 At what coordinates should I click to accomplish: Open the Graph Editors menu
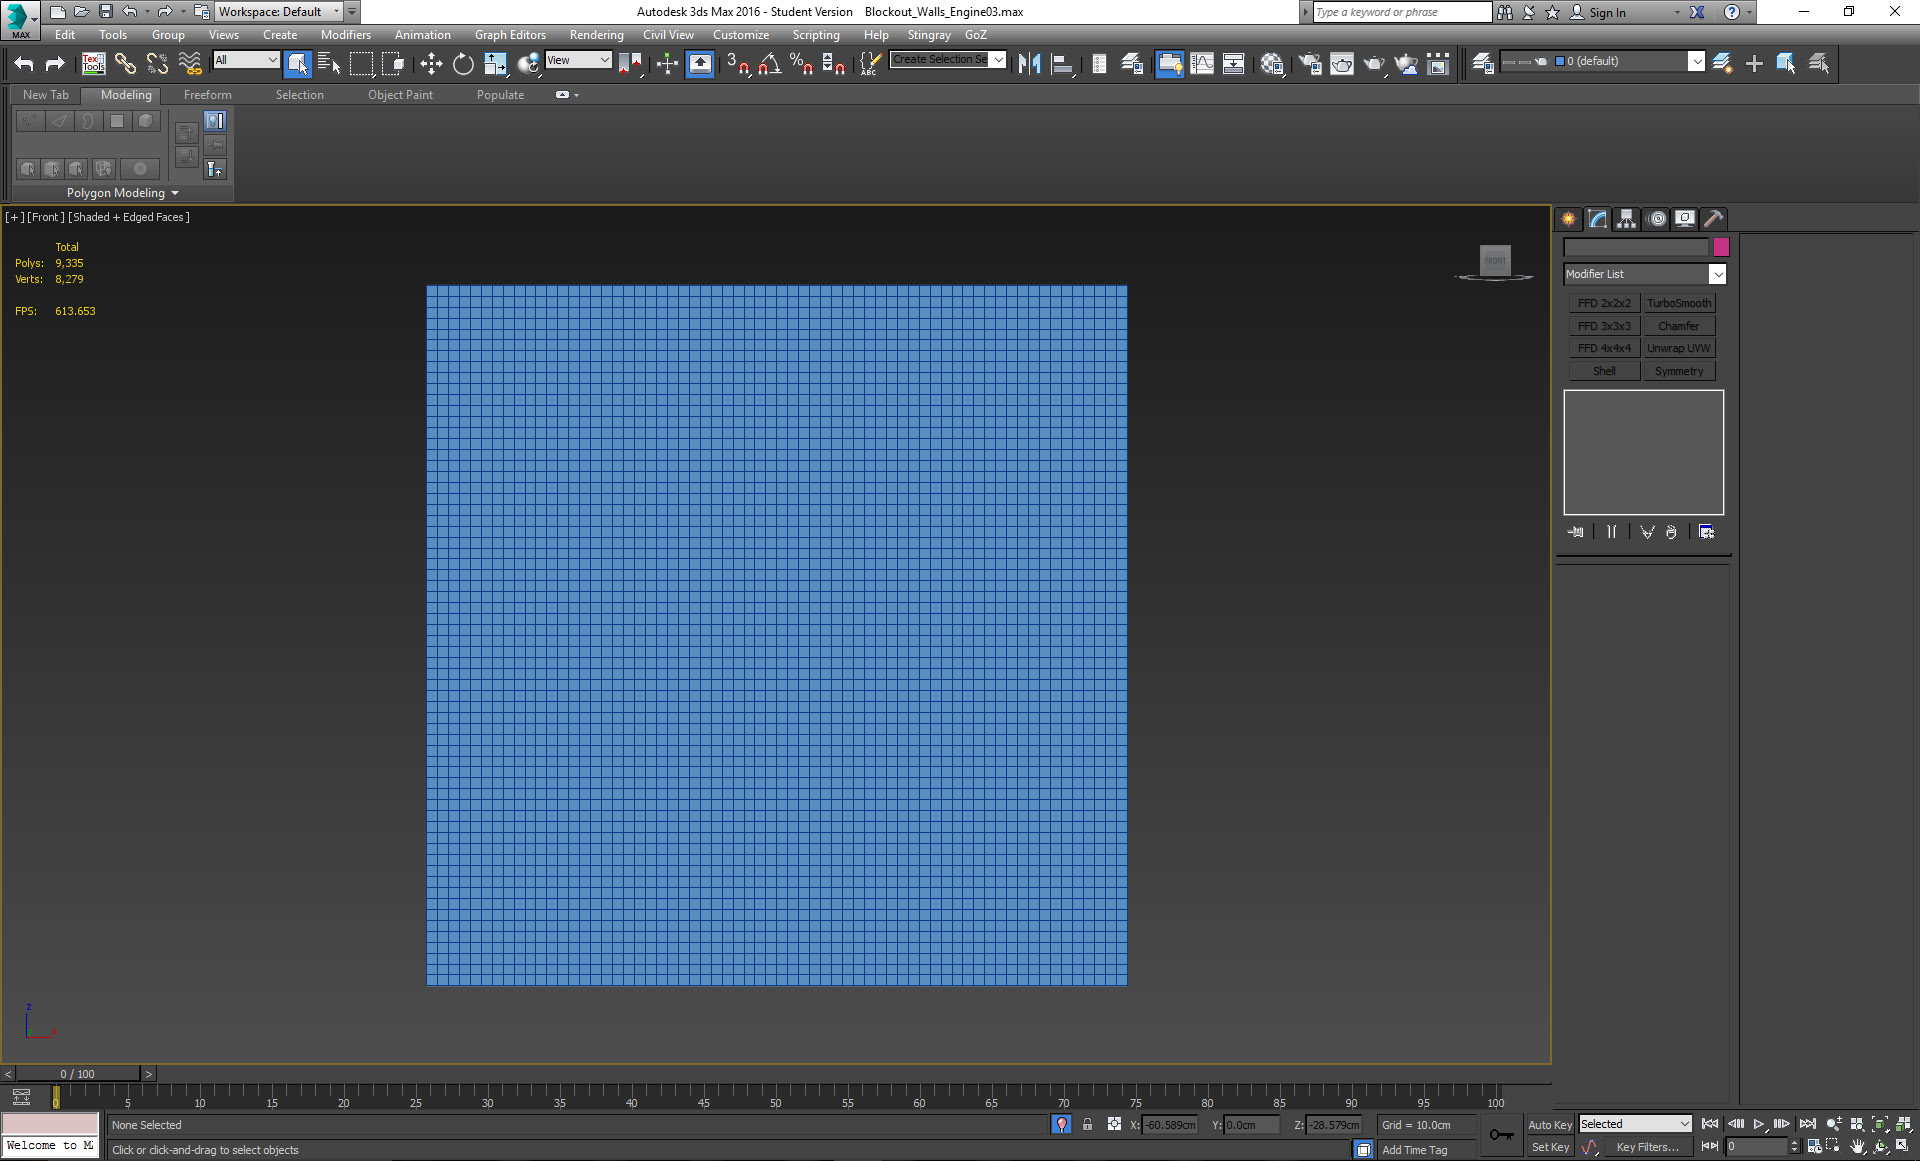point(510,35)
